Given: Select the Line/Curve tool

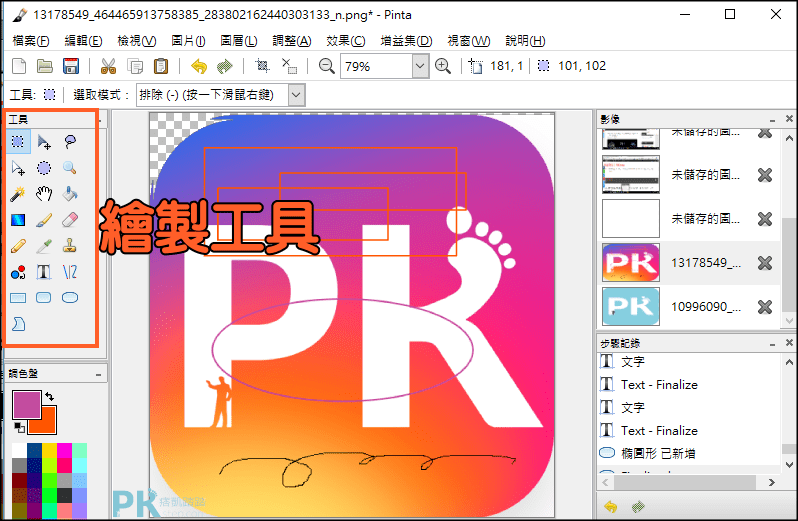Looking at the screenshot, I should pos(70,272).
